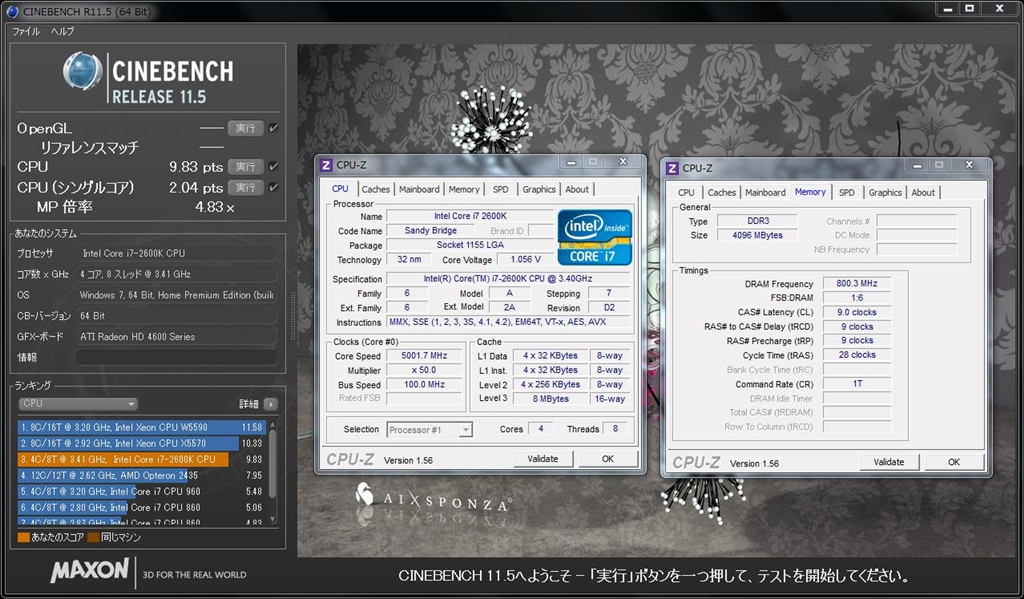1024x599 pixels.
Task: Open the ヘルプ menu in Cinebench
Action: click(63, 31)
